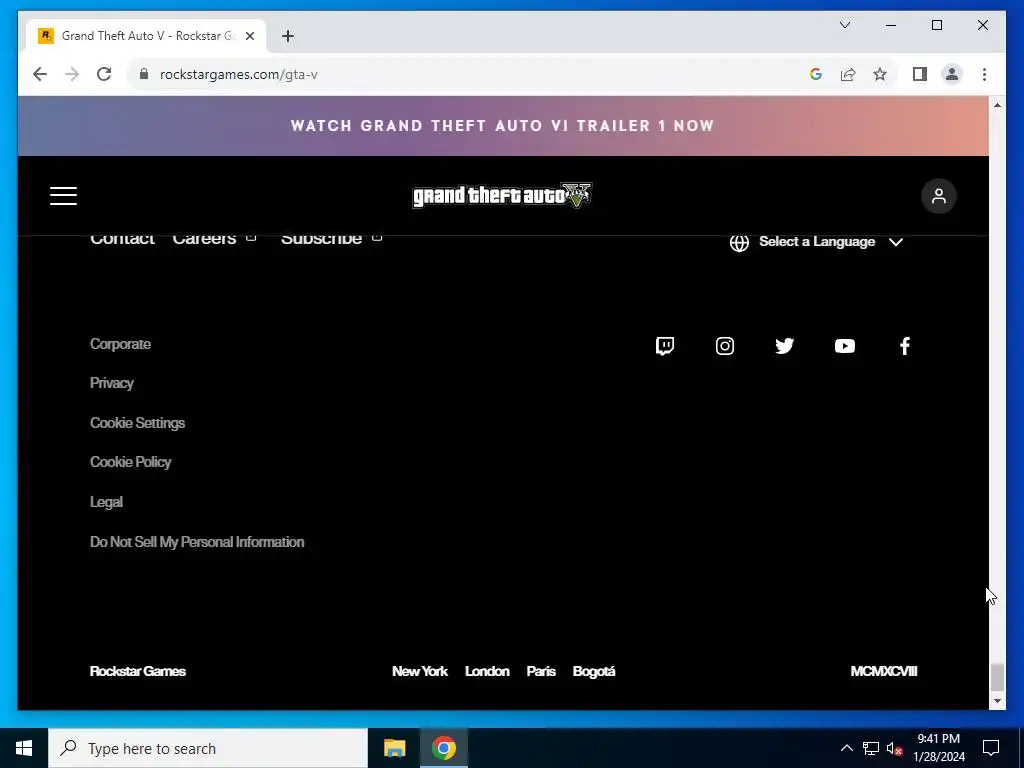Click the London location text
1024x768 pixels.
[x=487, y=671]
